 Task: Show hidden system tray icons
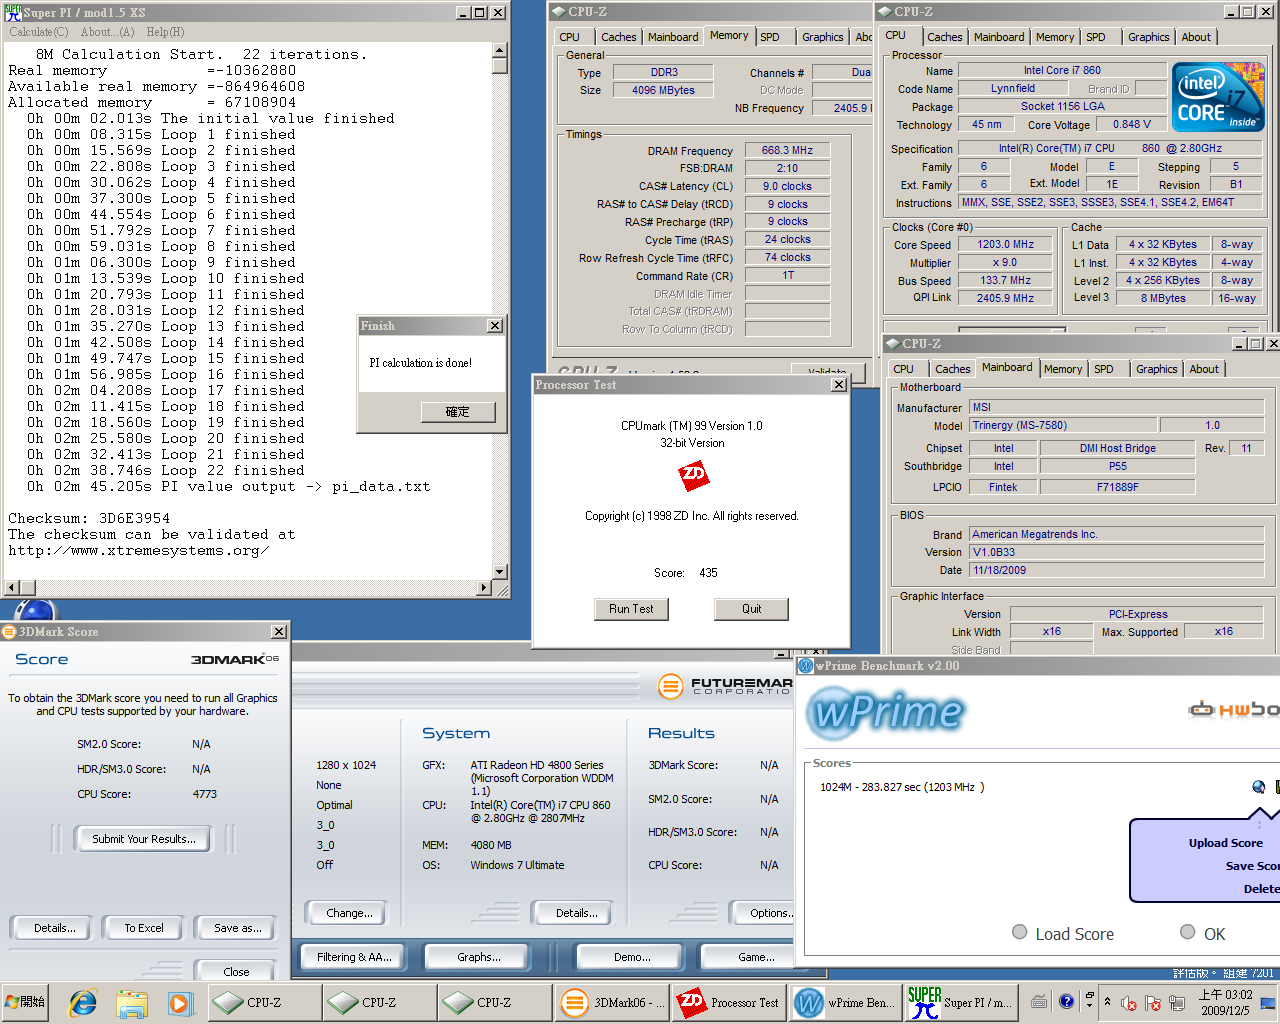coord(1107,1001)
